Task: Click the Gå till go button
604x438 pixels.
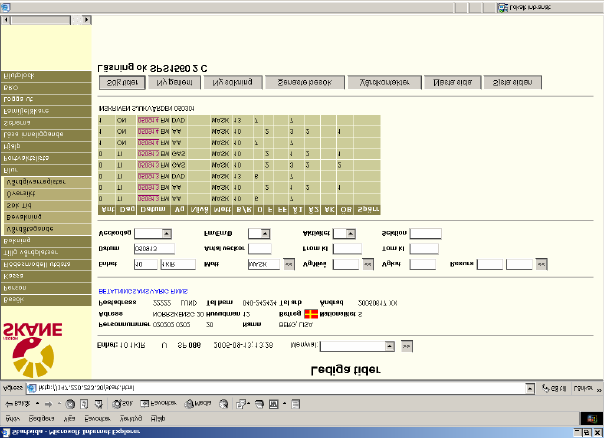Action: point(554,388)
